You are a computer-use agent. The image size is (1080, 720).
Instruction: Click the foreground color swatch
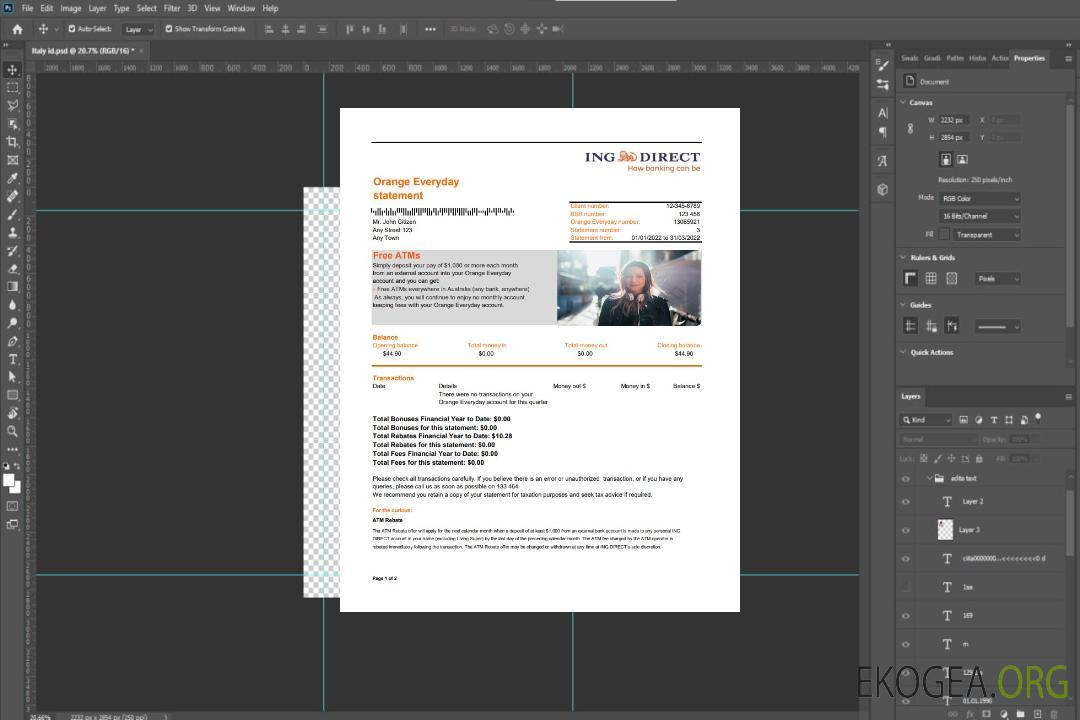[9, 480]
